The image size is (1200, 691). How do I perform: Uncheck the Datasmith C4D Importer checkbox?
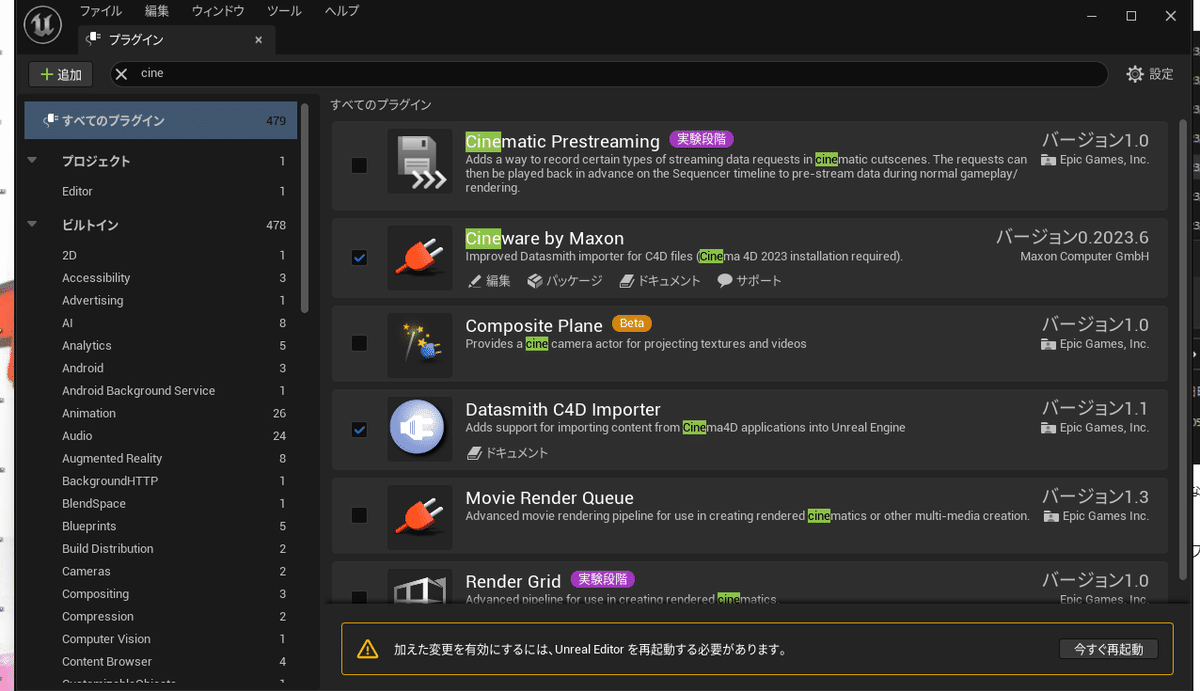pyautogui.click(x=359, y=429)
